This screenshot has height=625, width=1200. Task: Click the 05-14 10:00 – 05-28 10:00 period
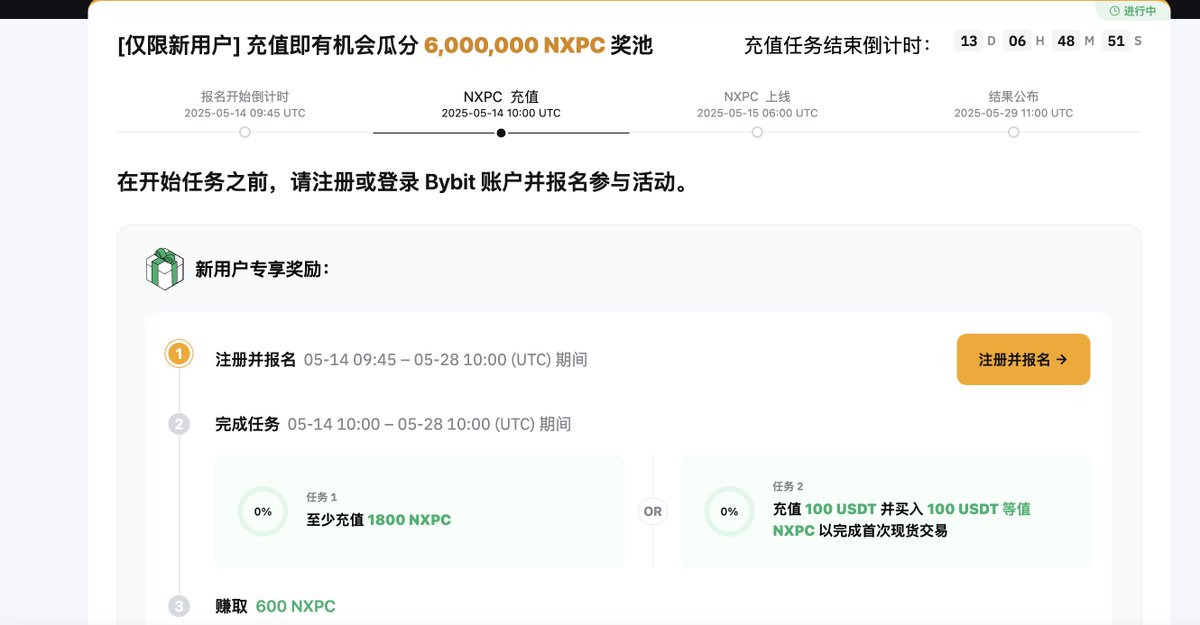pyautogui.click(x=430, y=424)
